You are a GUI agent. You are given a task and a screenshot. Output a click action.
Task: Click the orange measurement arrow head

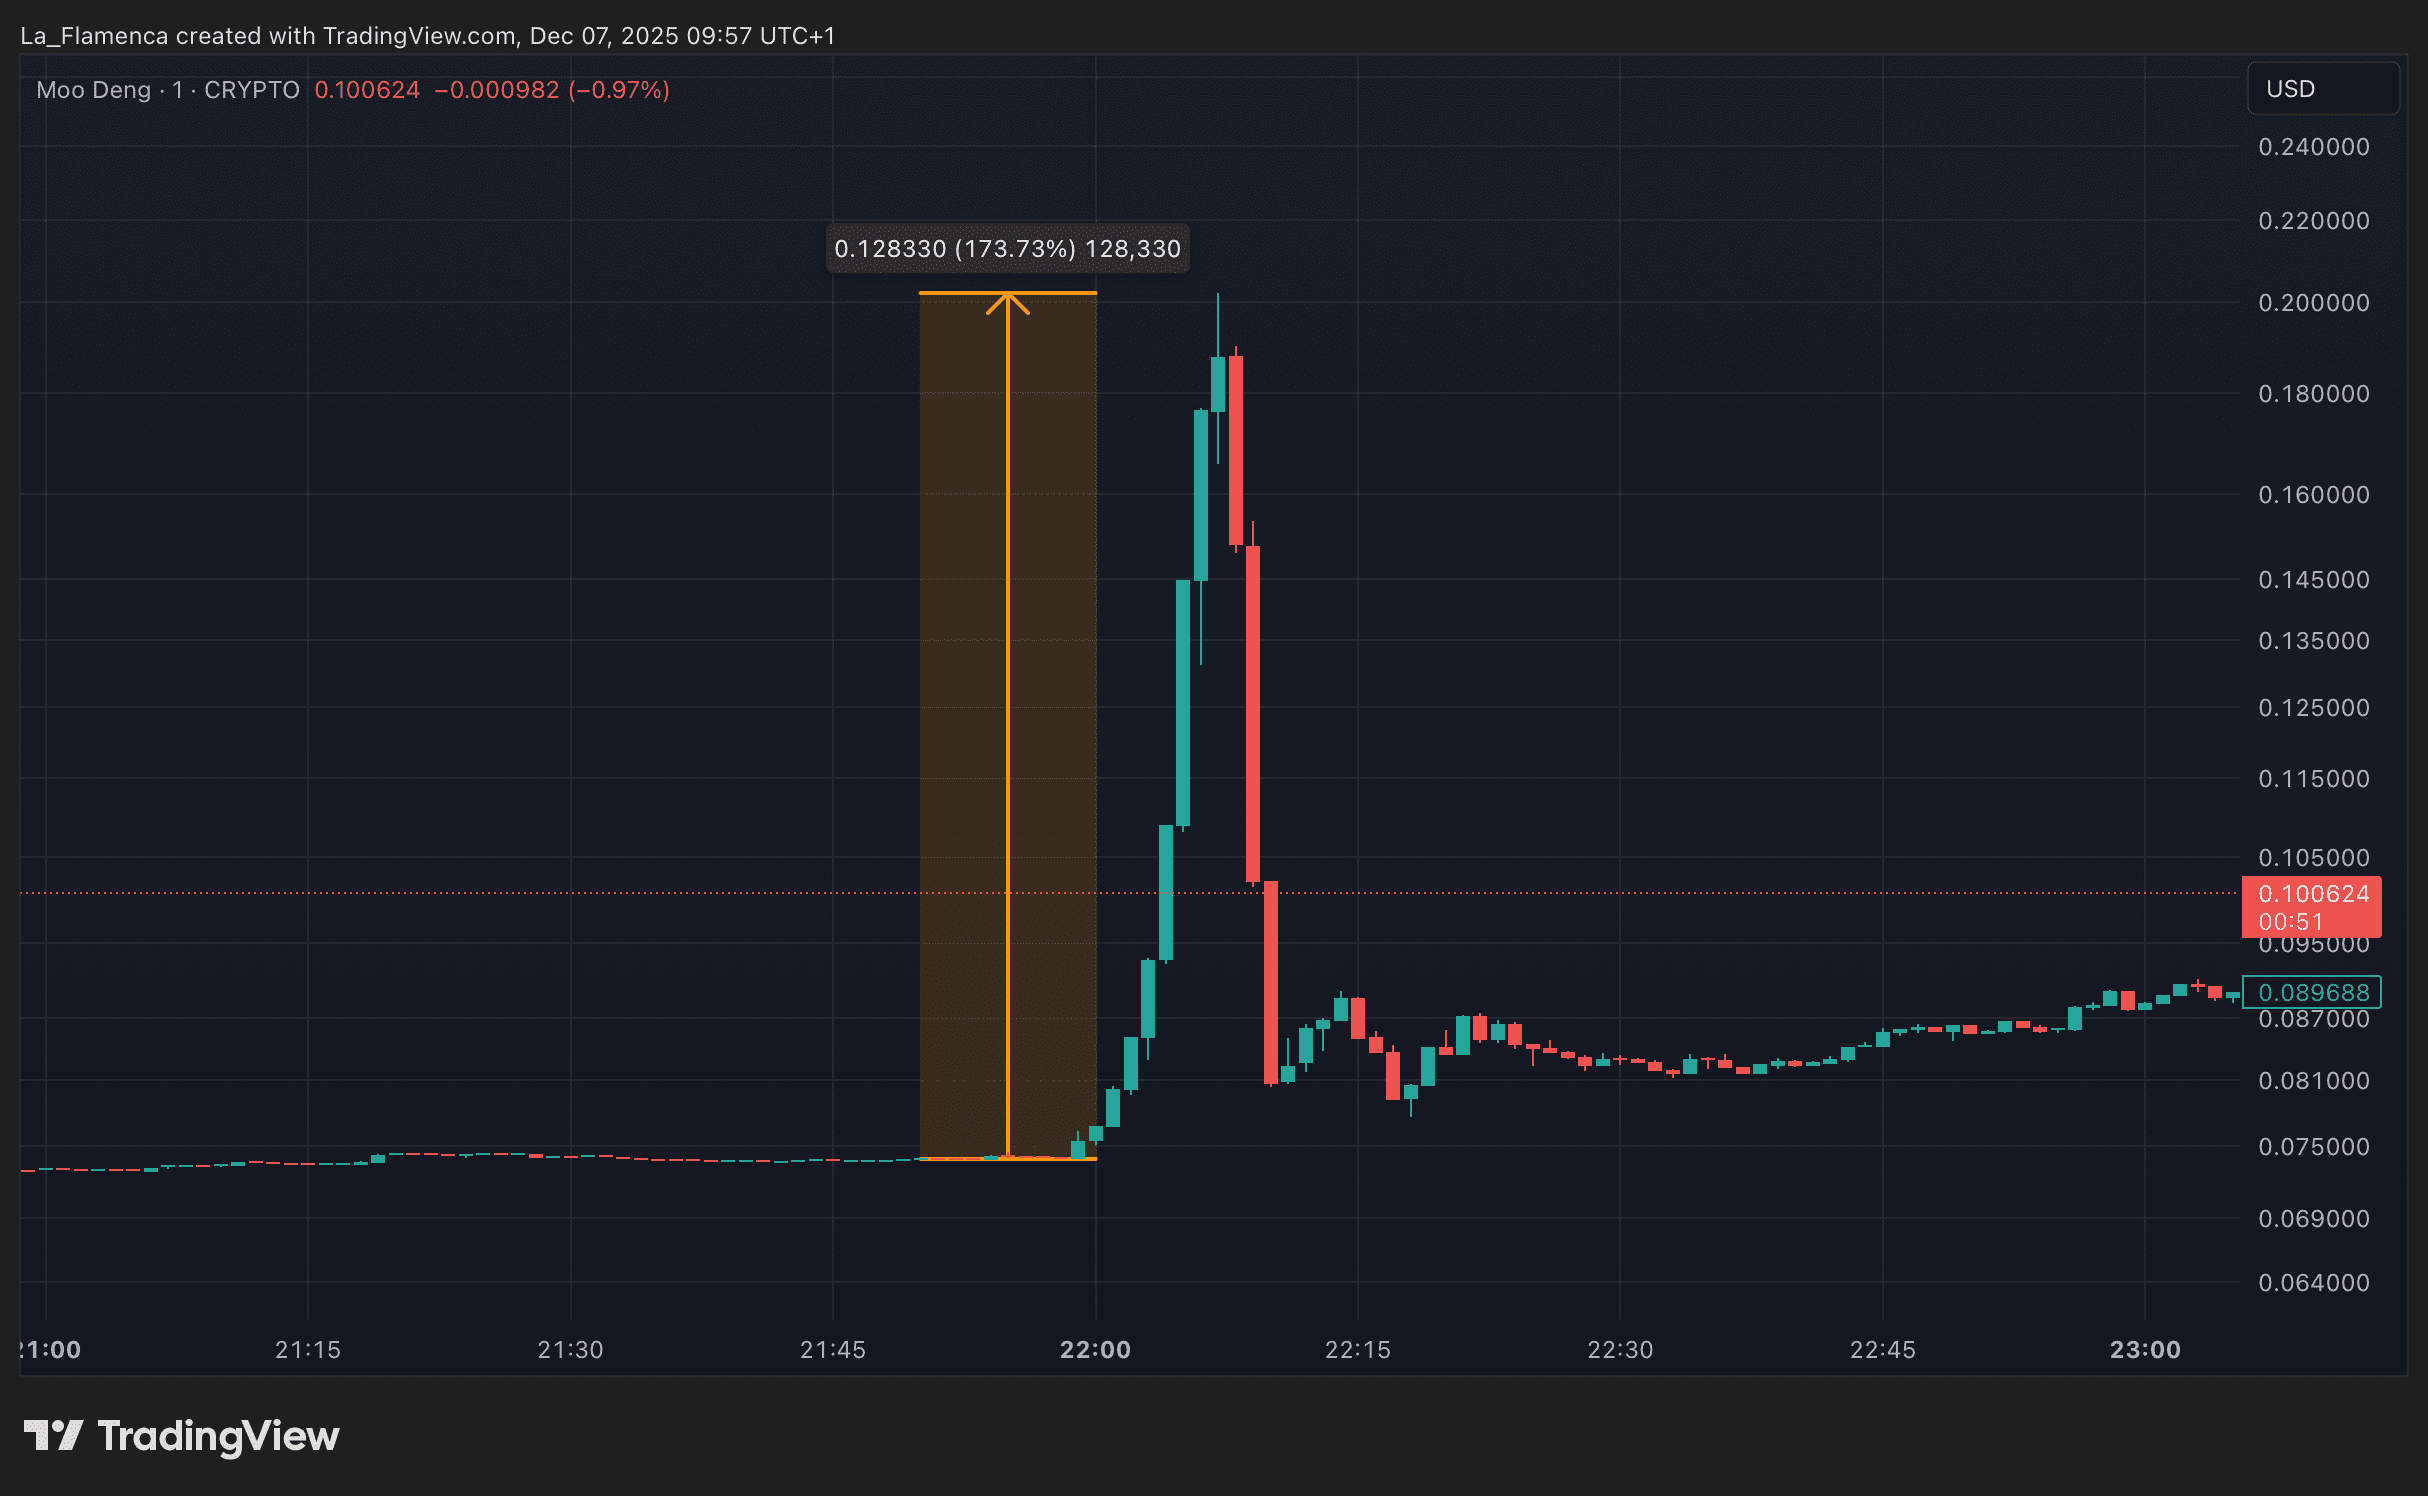1007,300
